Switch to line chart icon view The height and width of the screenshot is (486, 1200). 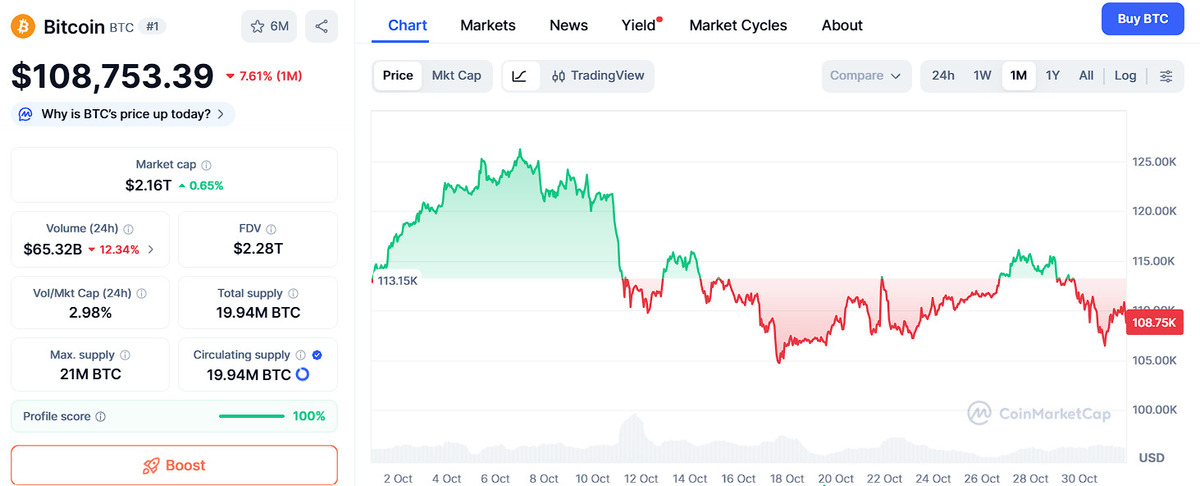pos(520,76)
